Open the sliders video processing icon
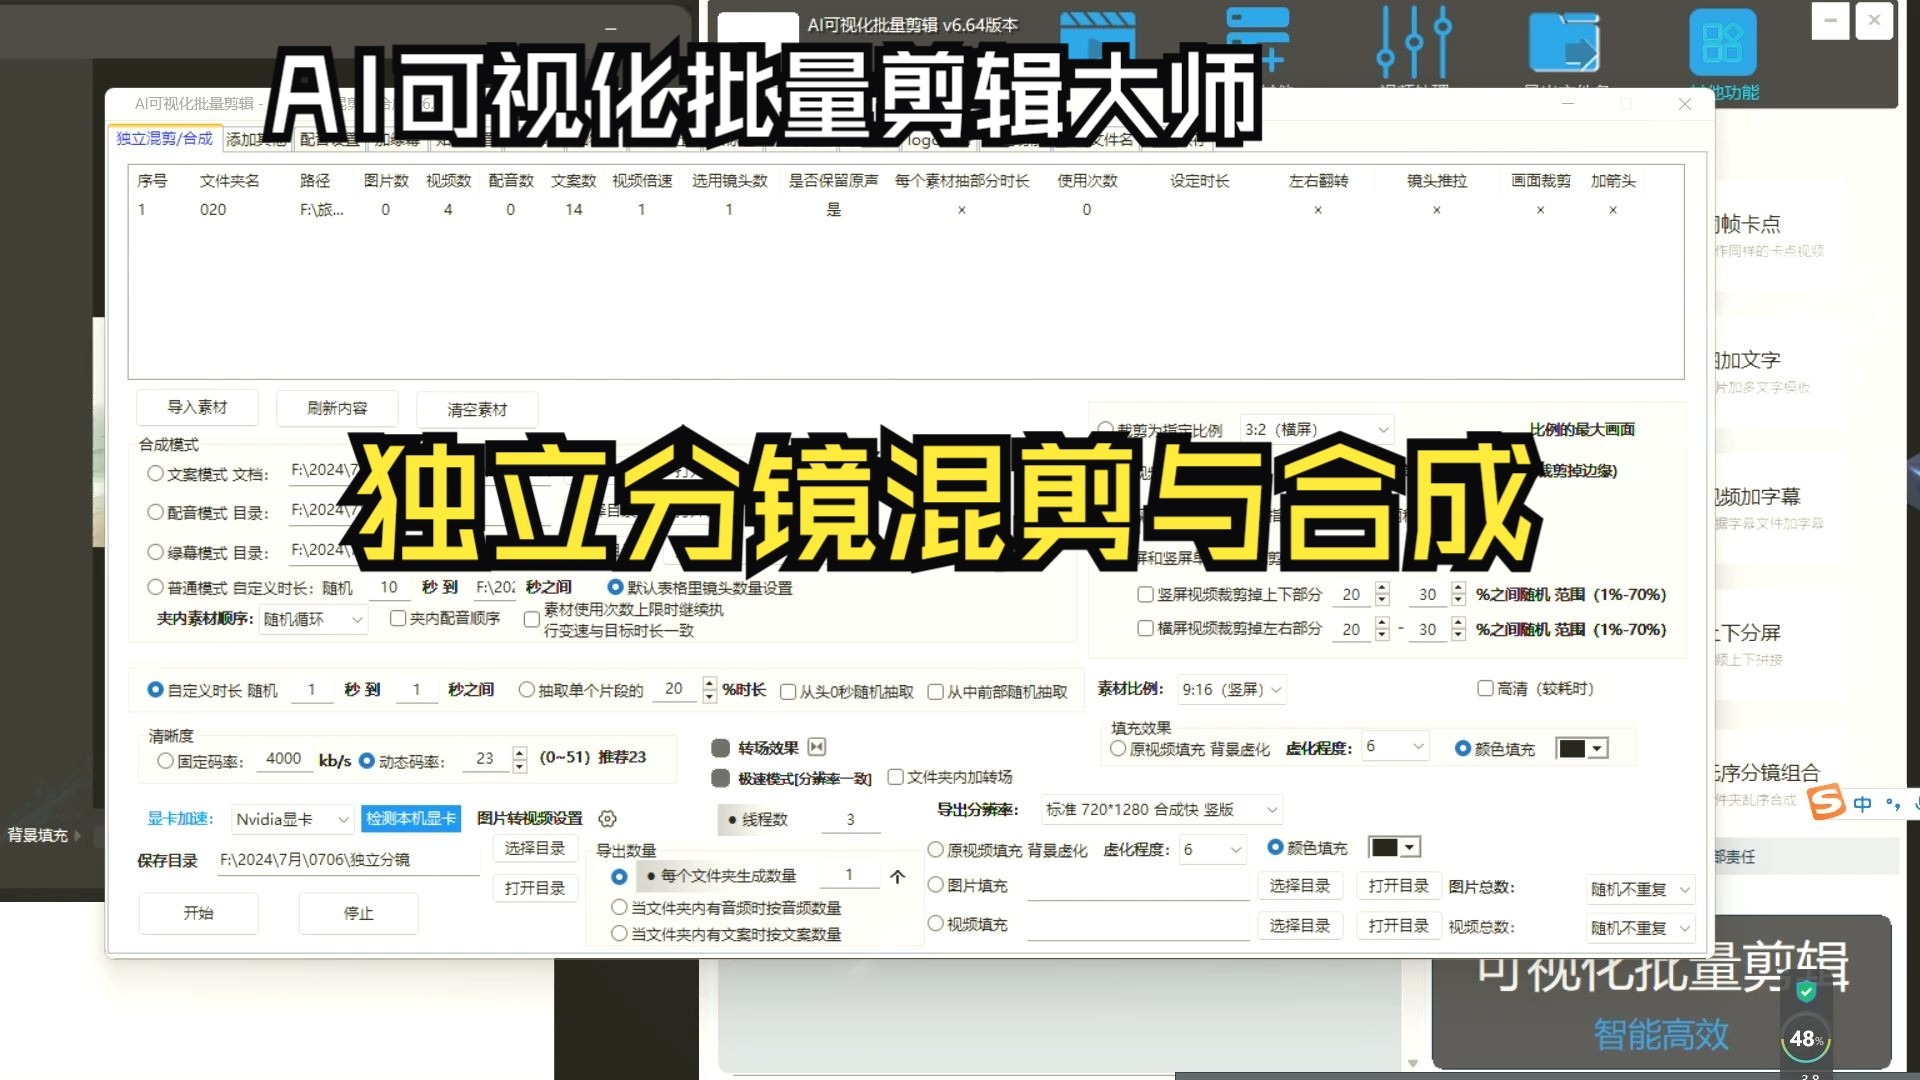1920x1080 pixels. click(x=1413, y=42)
